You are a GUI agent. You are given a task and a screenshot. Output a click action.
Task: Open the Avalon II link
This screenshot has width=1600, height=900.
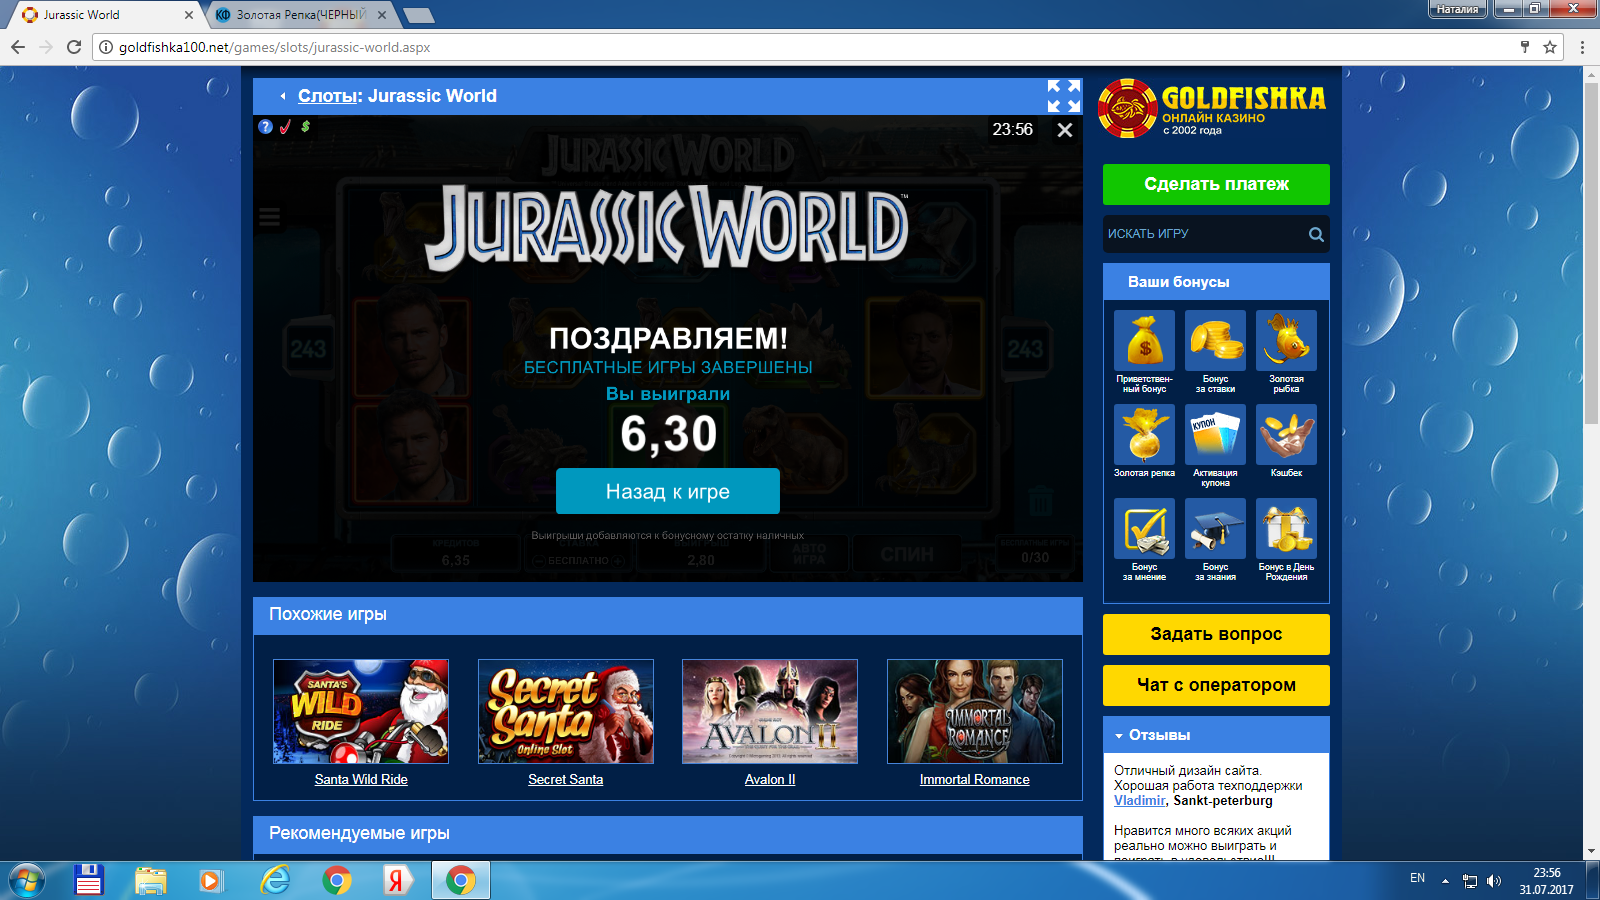(x=770, y=780)
